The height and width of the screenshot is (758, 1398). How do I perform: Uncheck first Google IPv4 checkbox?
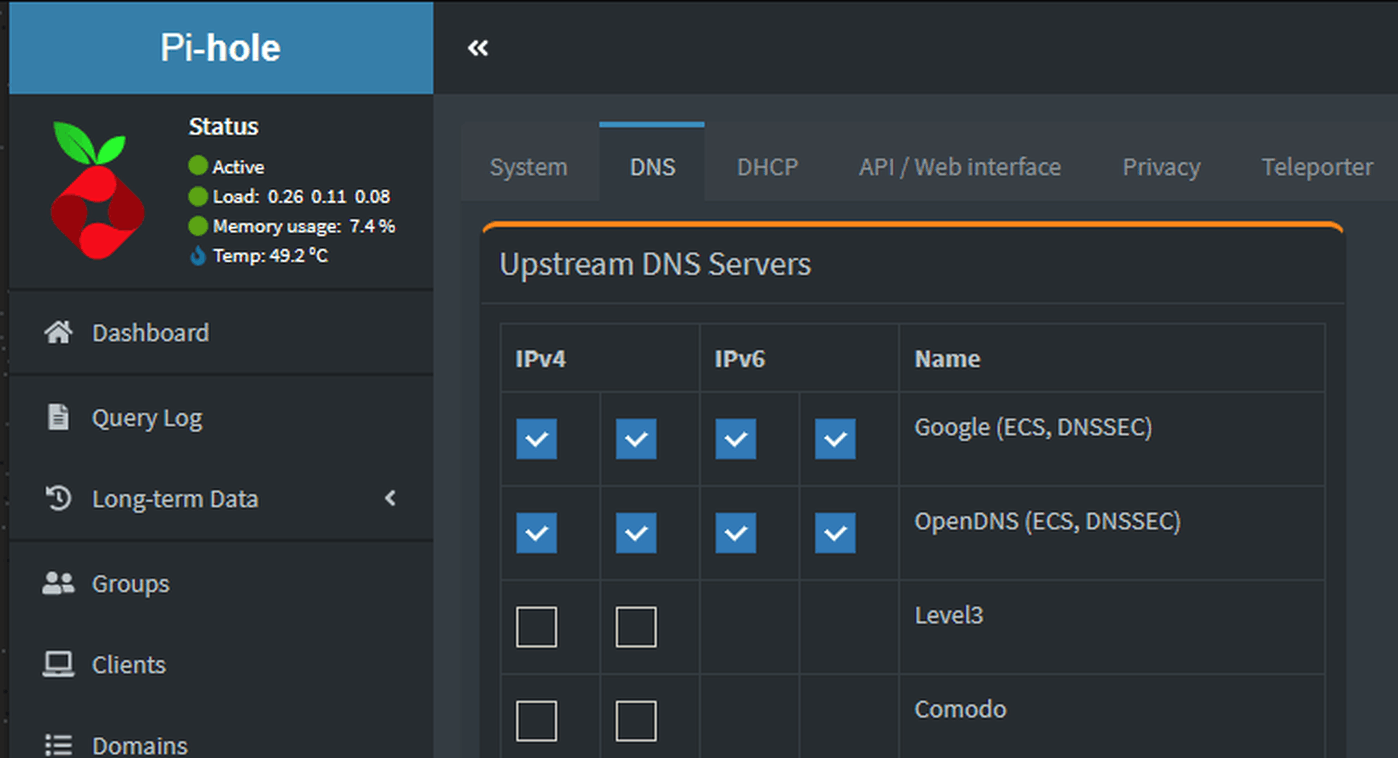[536, 439]
